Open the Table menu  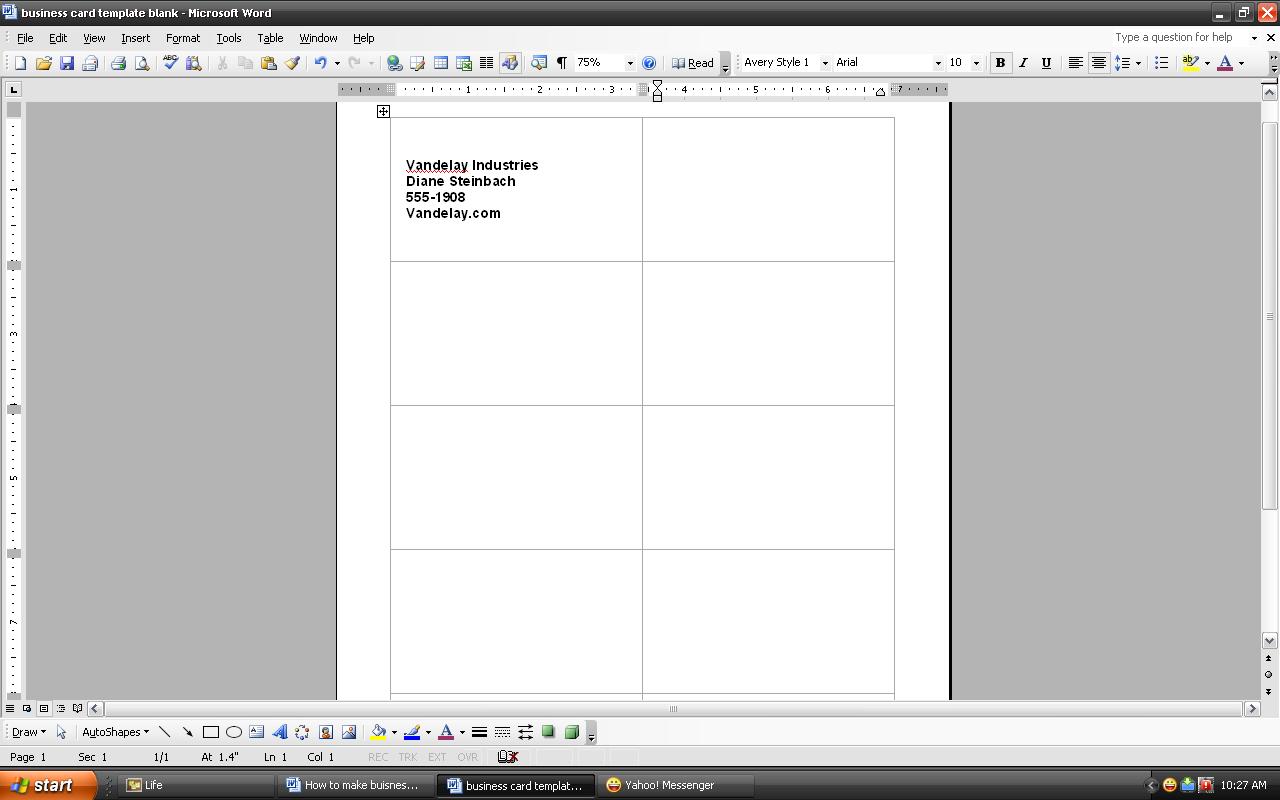tap(270, 38)
